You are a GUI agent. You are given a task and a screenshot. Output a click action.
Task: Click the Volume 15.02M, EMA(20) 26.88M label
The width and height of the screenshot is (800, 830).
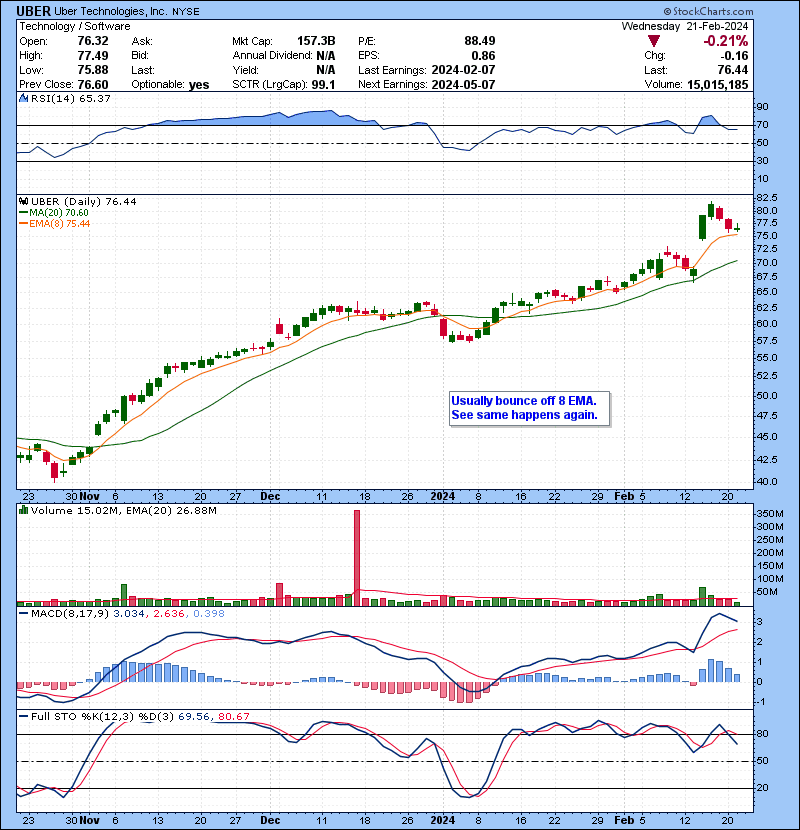coord(124,511)
